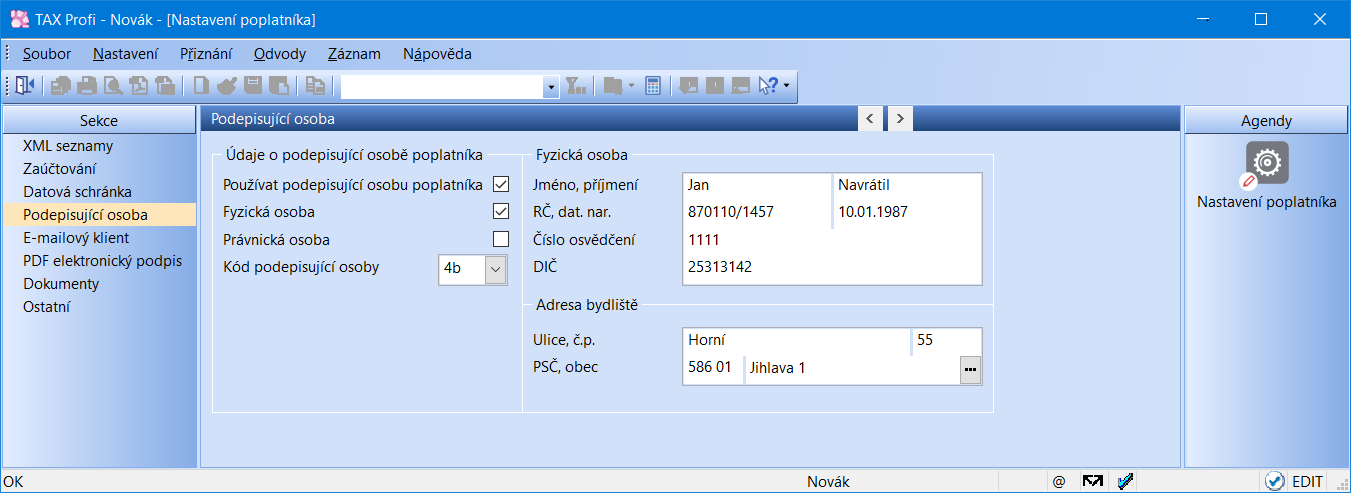This screenshot has width=1351, height=493.
Task: Open the calculator tool in toolbar
Action: (x=653, y=86)
